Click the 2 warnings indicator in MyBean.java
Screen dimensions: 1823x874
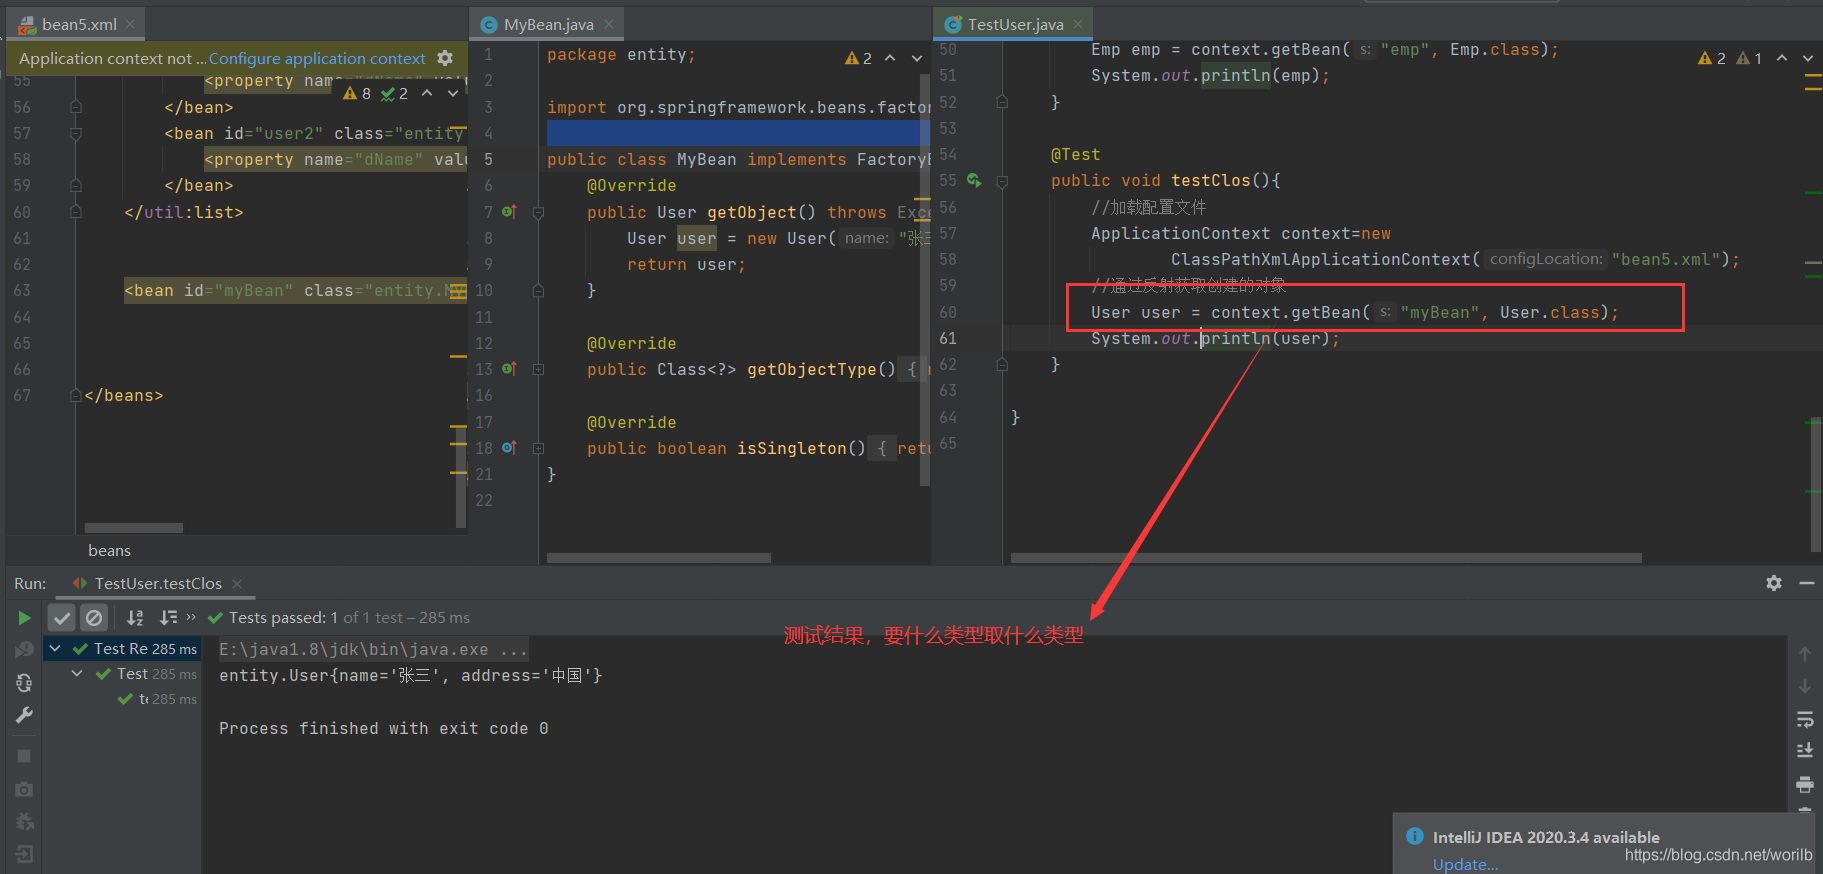(x=858, y=58)
